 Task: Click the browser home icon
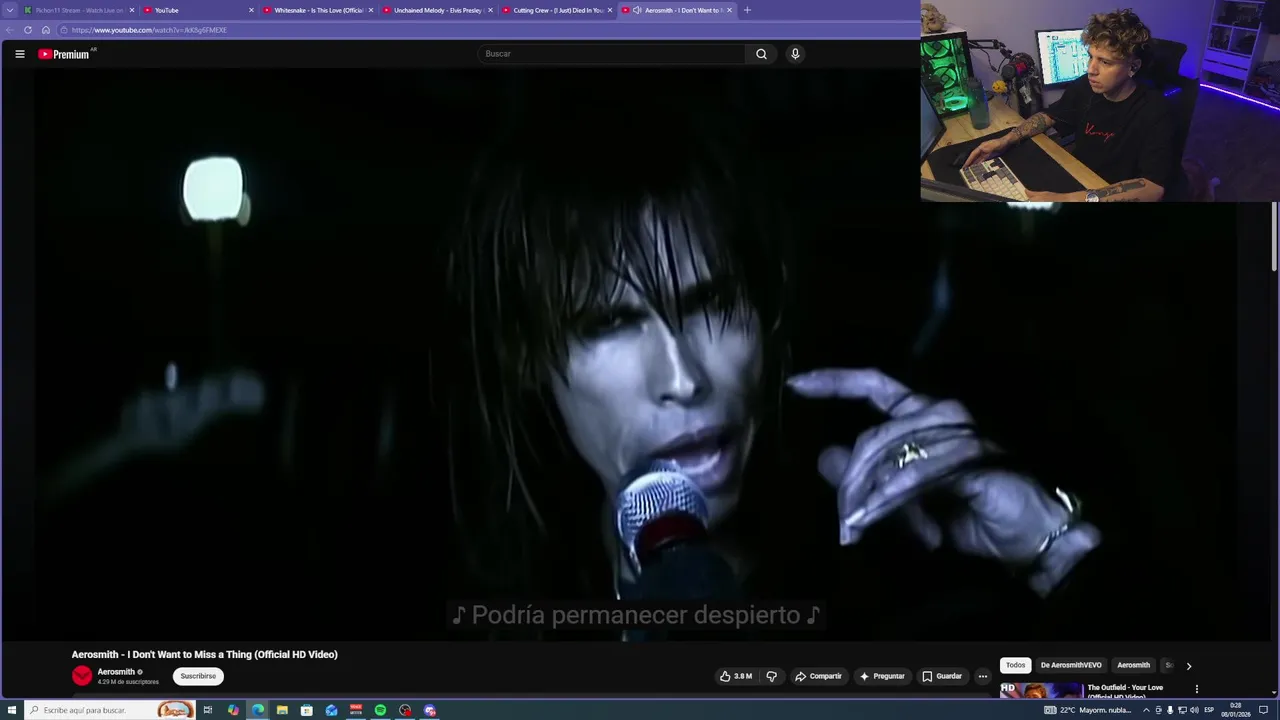click(45, 30)
